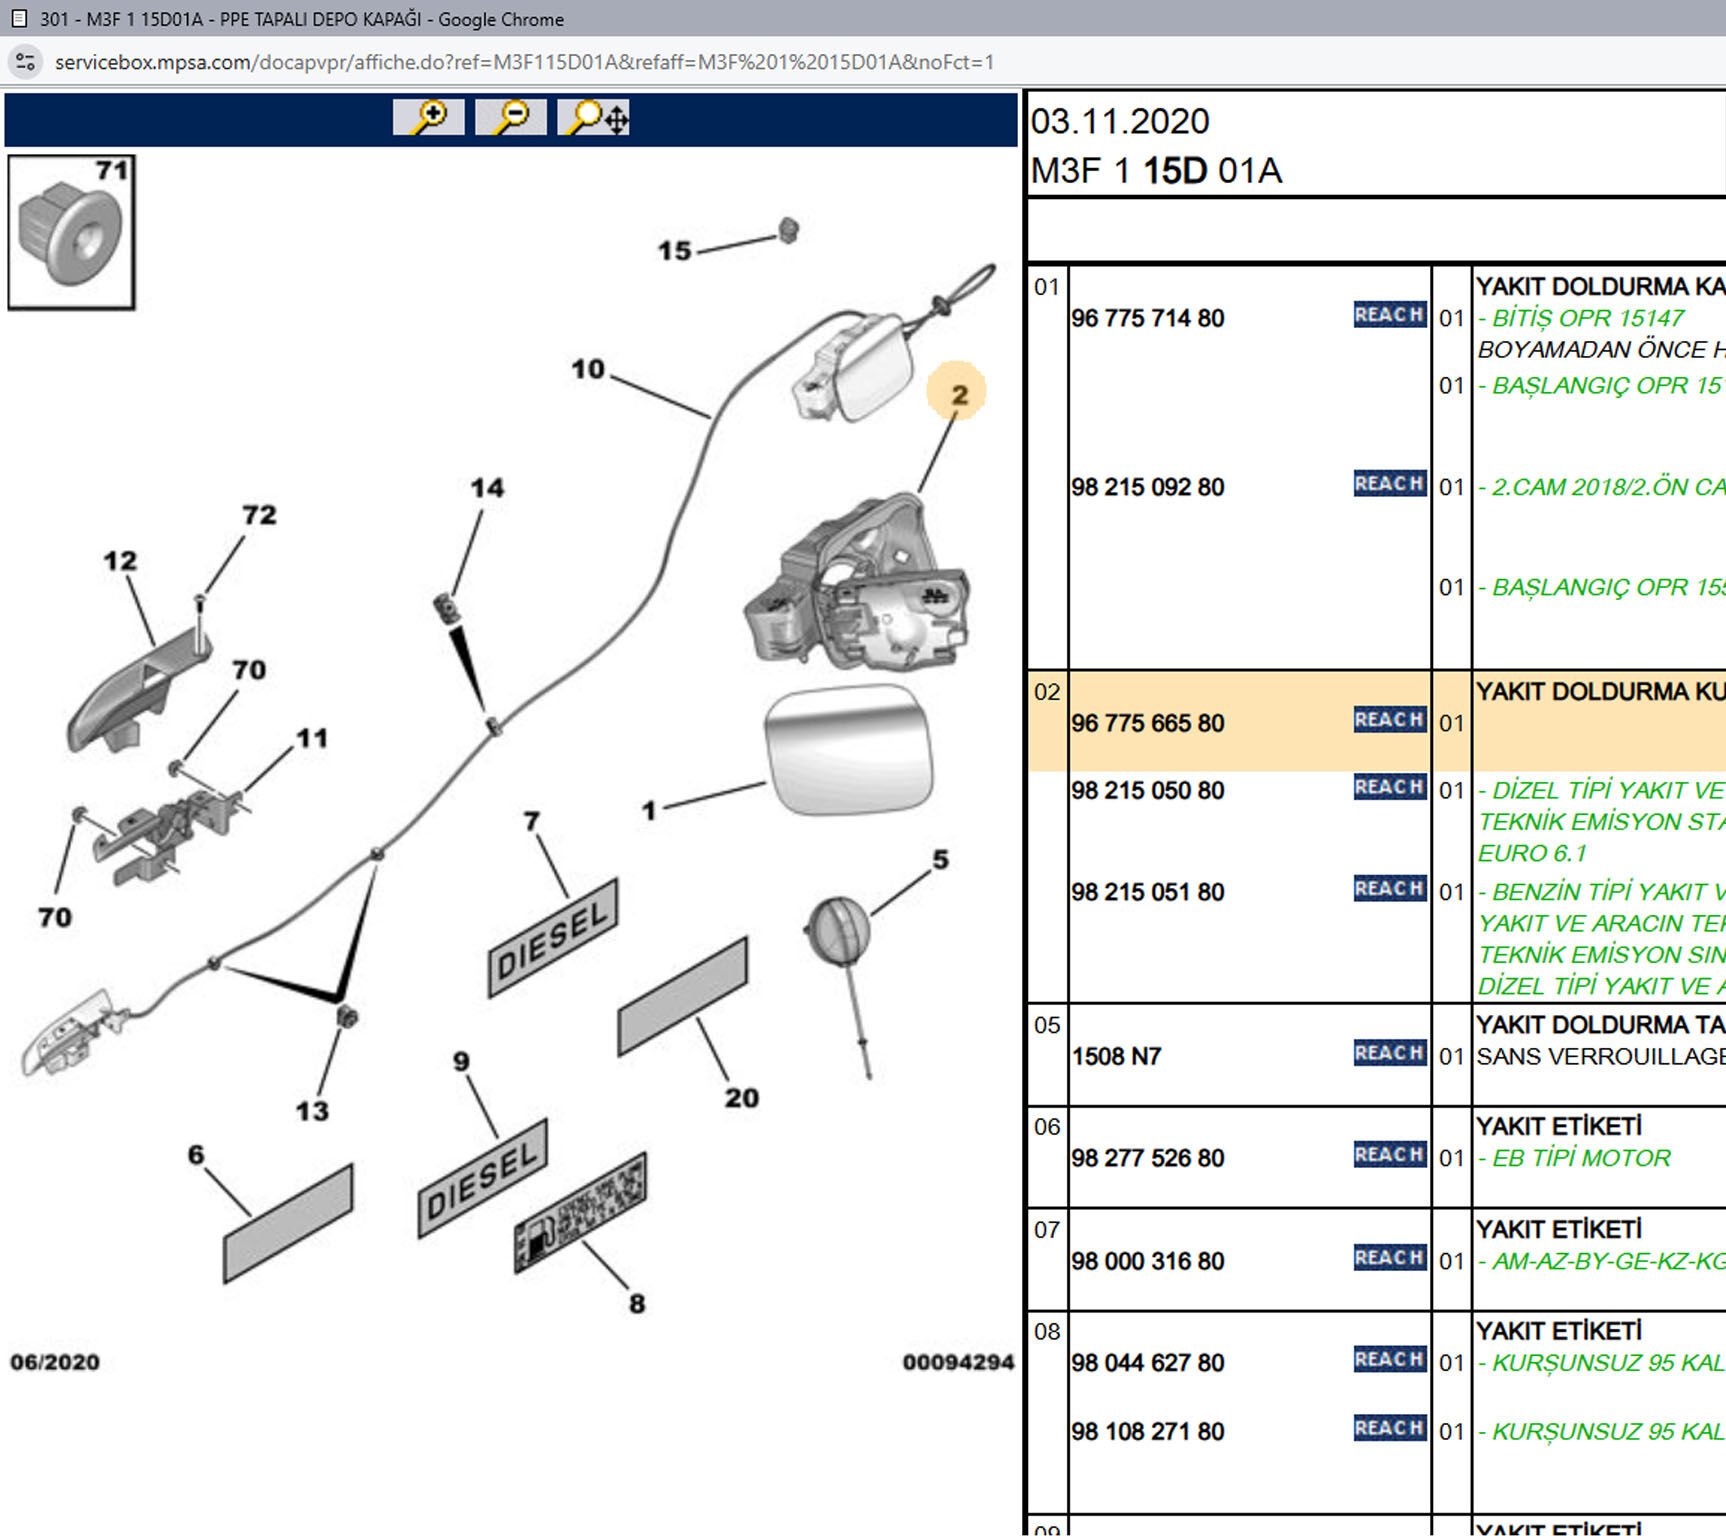The image size is (1726, 1536).
Task: Click the magnifier pan/move icon
Action: point(594,117)
